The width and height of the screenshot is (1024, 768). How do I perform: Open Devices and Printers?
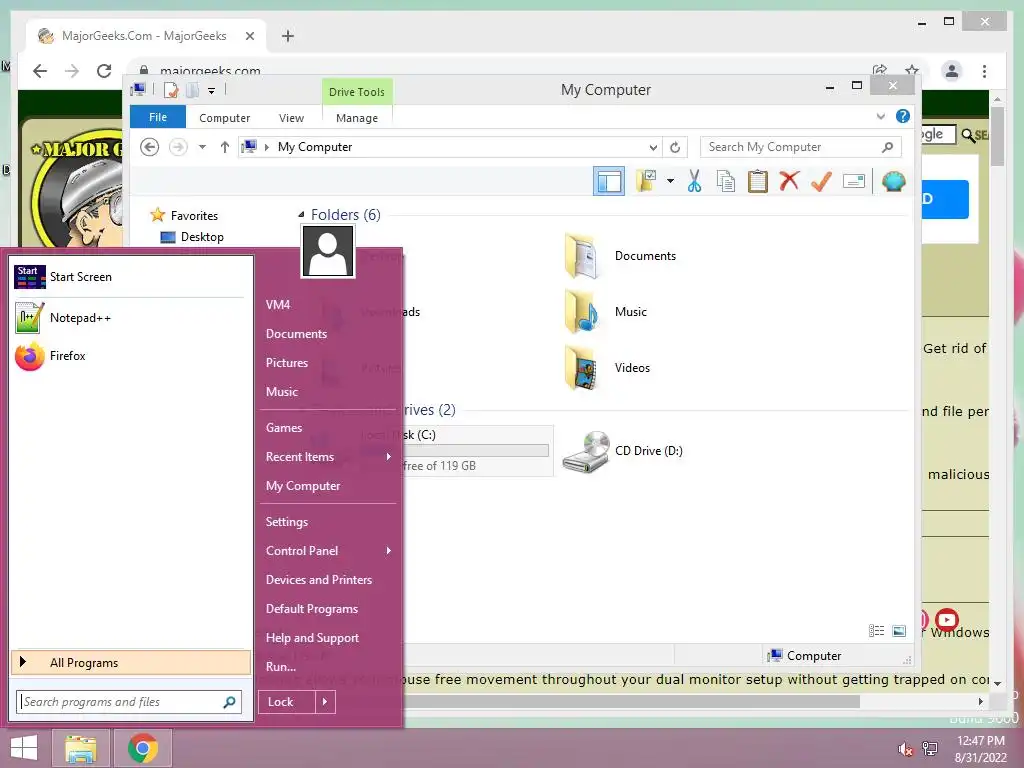coord(319,580)
